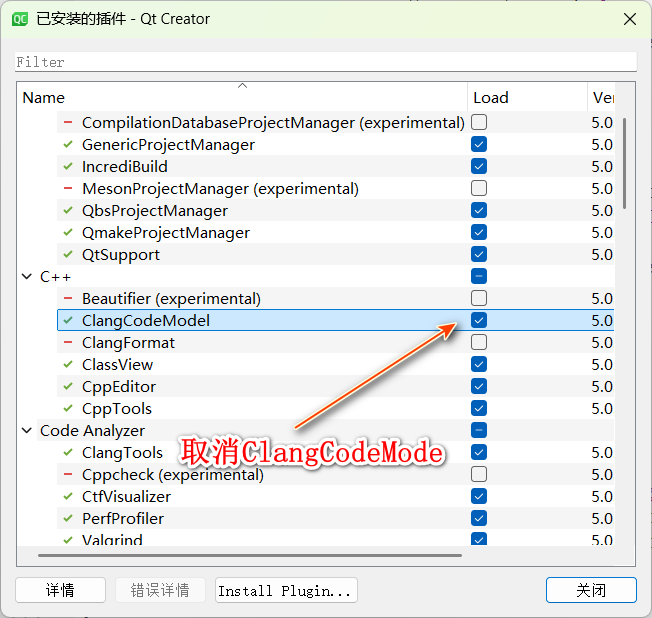Select the ClangFormat row

pos(336,343)
